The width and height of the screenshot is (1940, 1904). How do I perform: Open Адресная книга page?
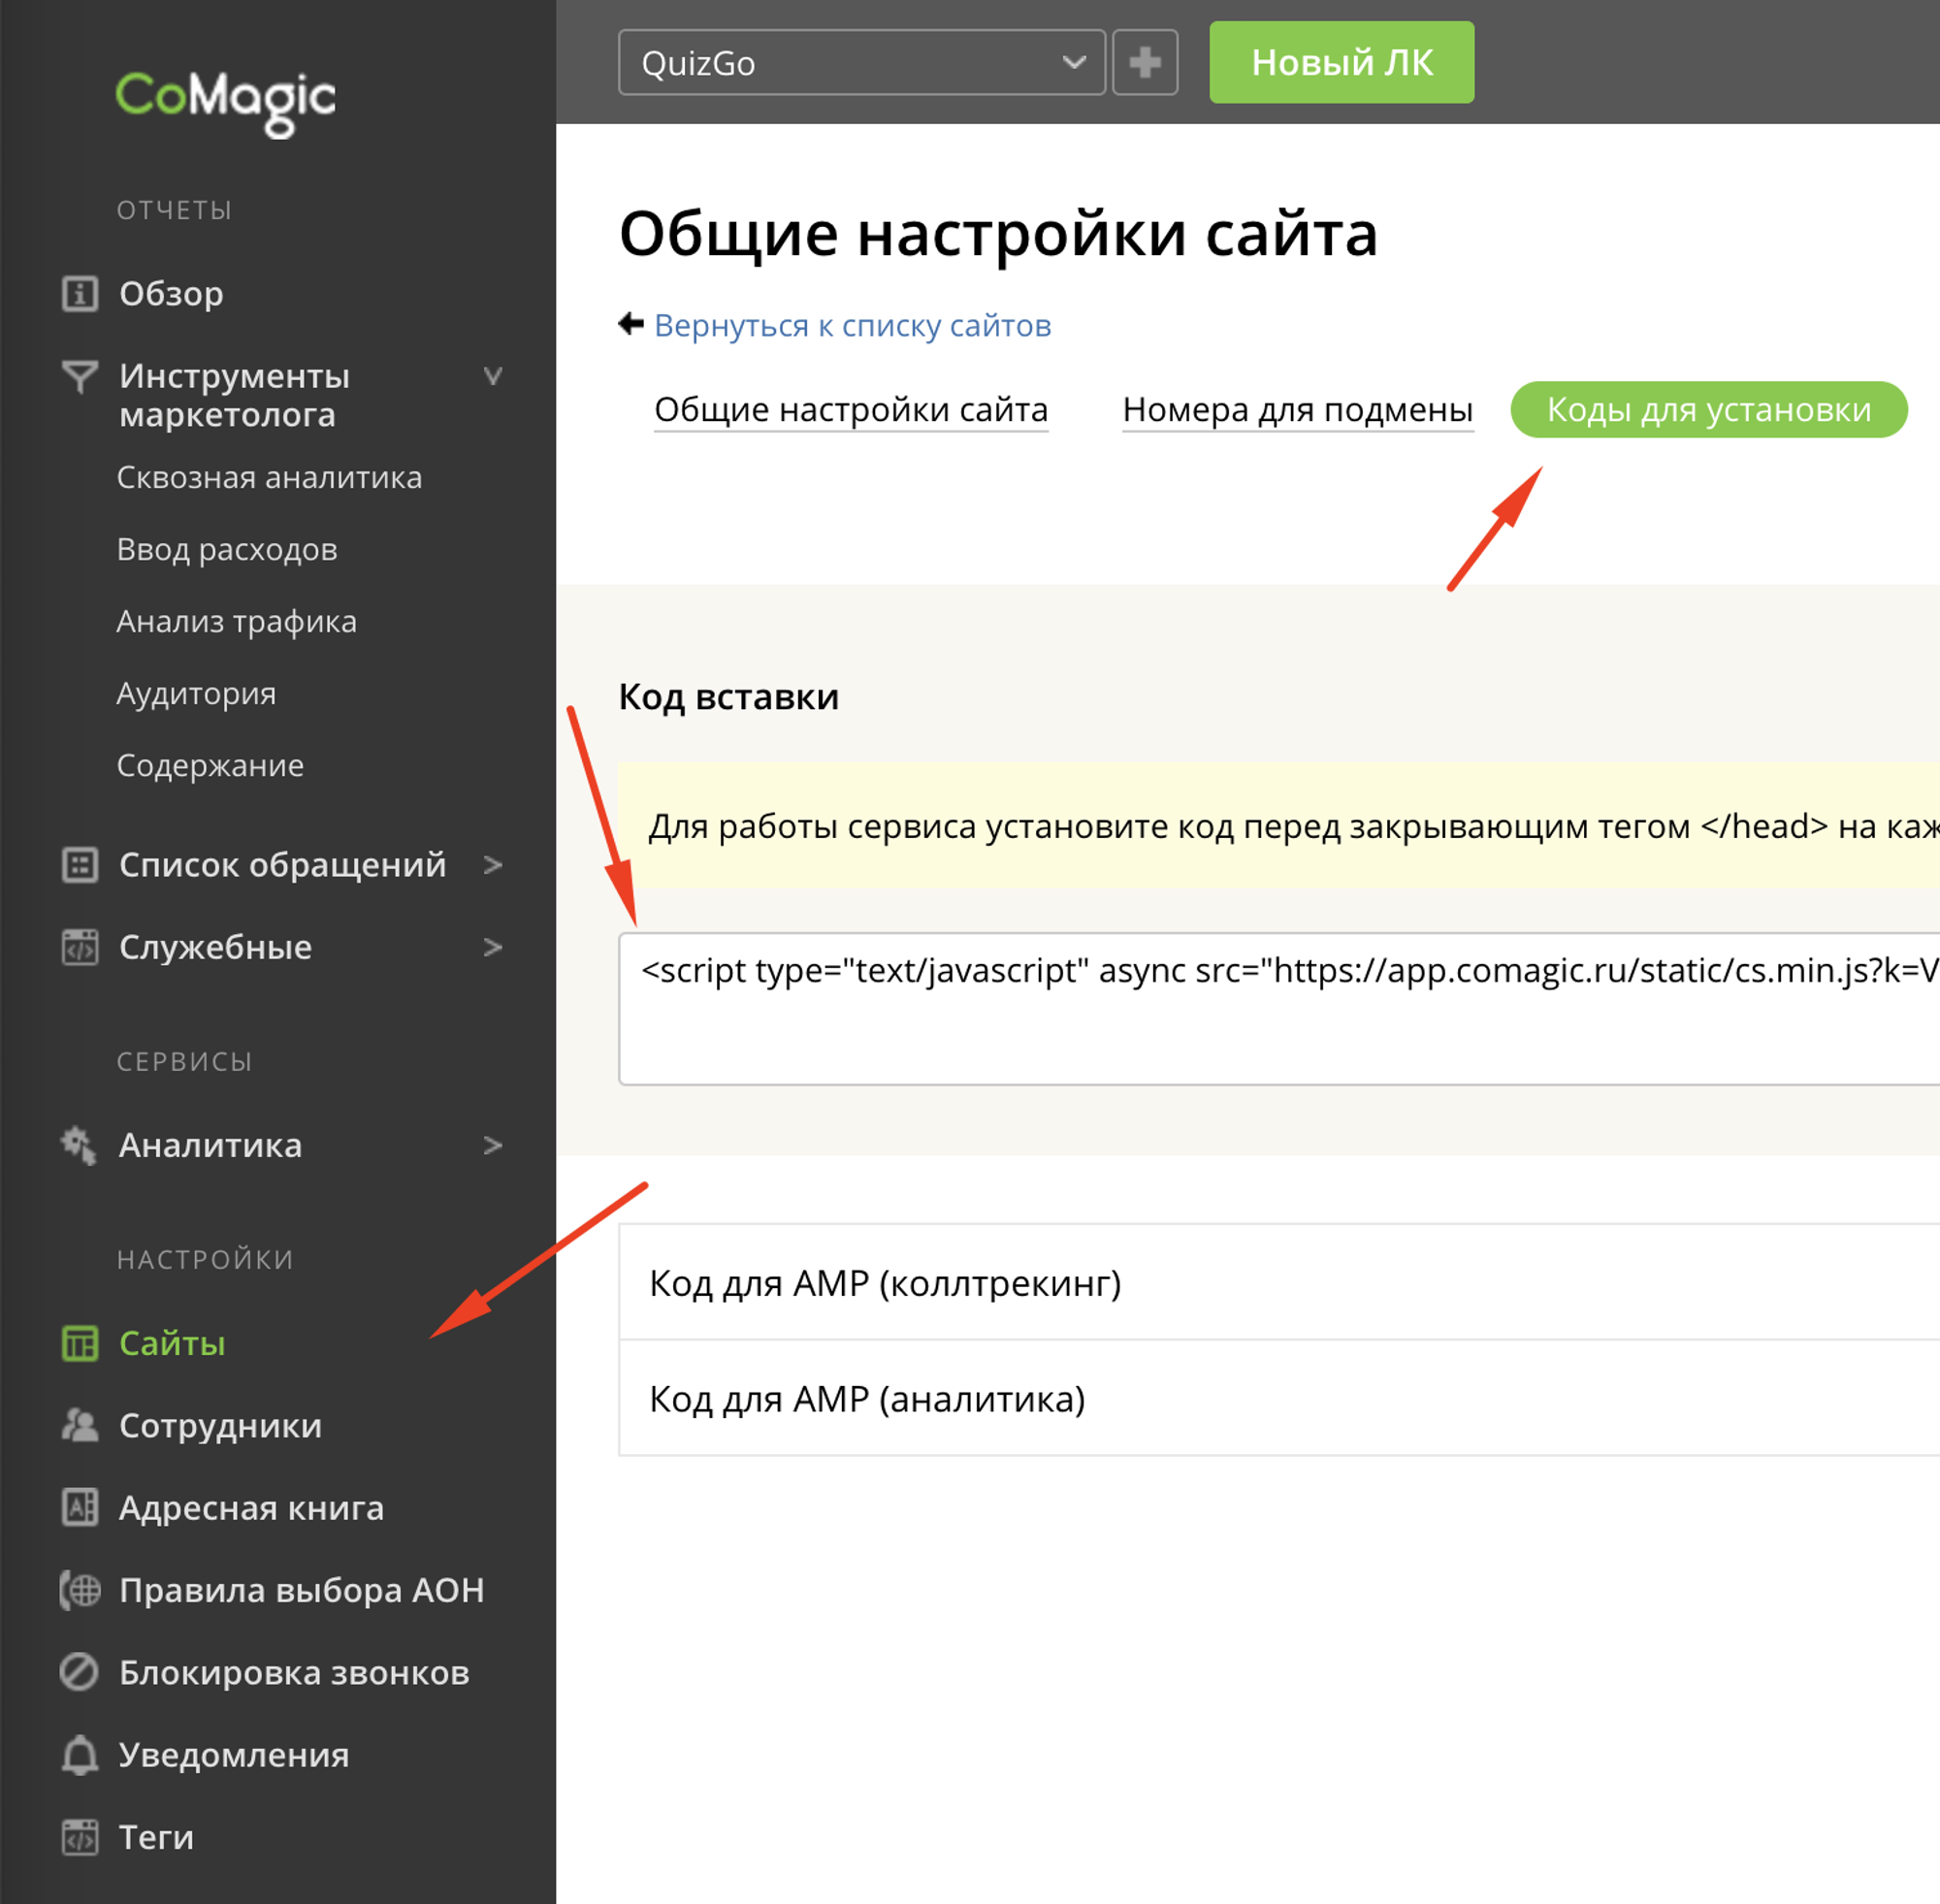(251, 1507)
